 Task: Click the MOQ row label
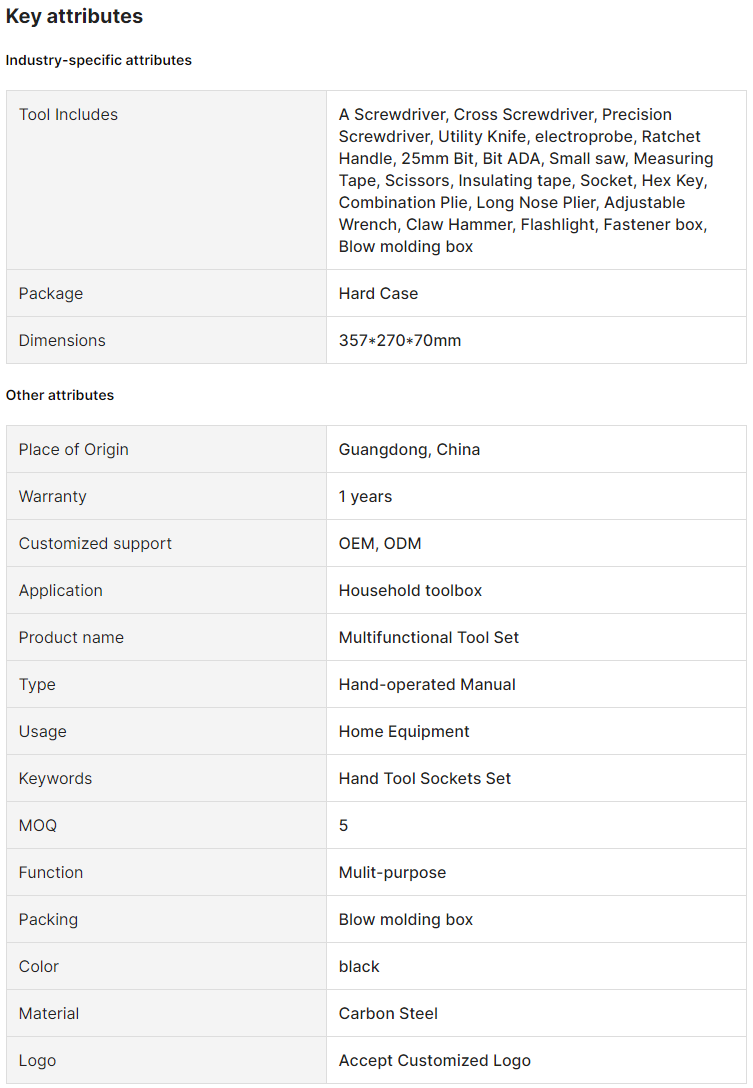38,826
